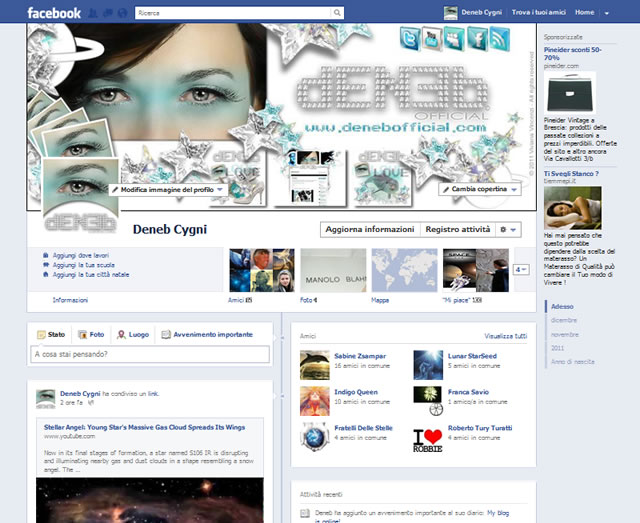Click the RSS feed icon on cover
The height and width of the screenshot is (523, 640).
click(x=500, y=39)
